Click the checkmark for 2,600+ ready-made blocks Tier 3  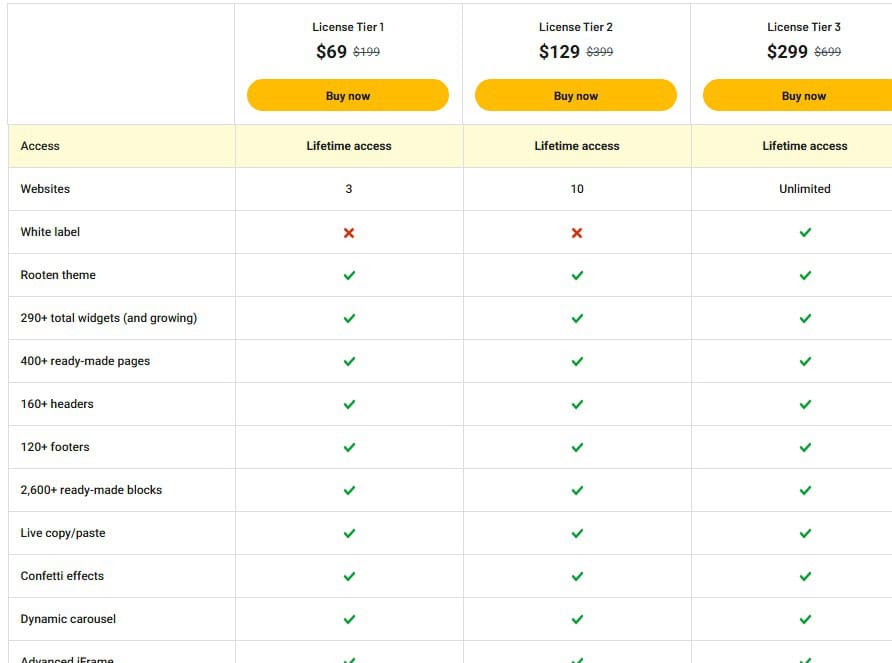tap(804, 490)
